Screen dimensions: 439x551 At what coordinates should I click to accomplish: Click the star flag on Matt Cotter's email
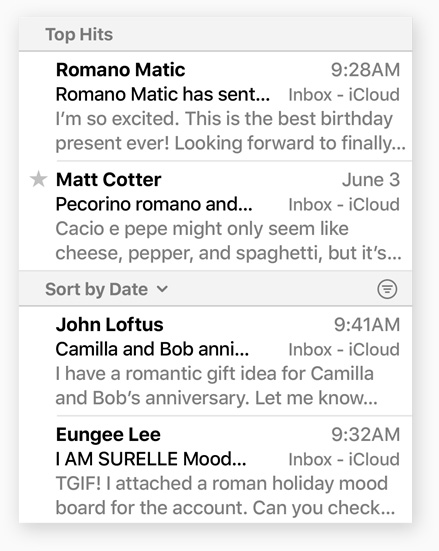click(x=38, y=179)
